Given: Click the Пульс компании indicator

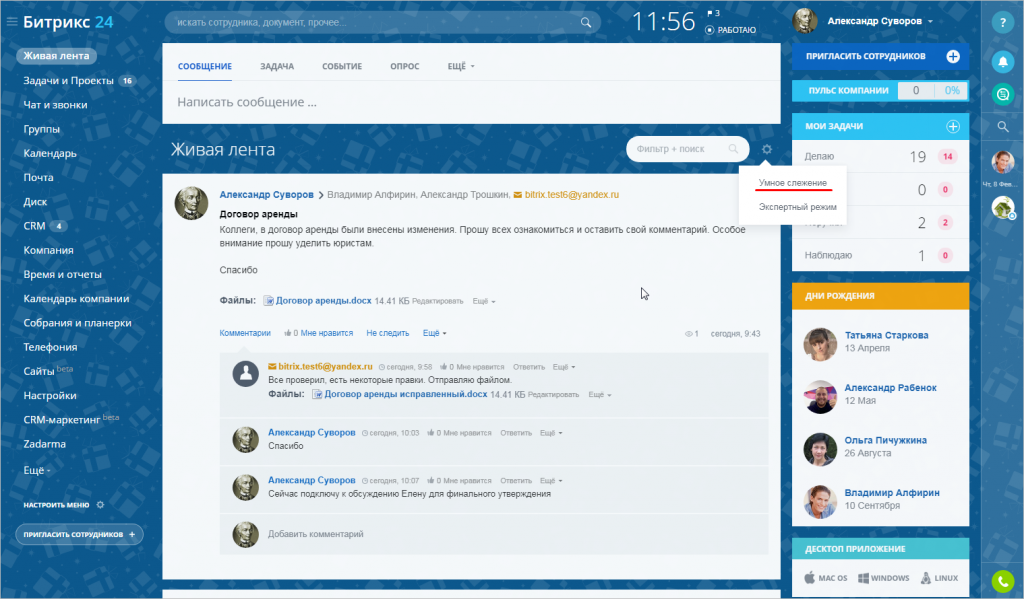Looking at the screenshot, I should (880, 91).
